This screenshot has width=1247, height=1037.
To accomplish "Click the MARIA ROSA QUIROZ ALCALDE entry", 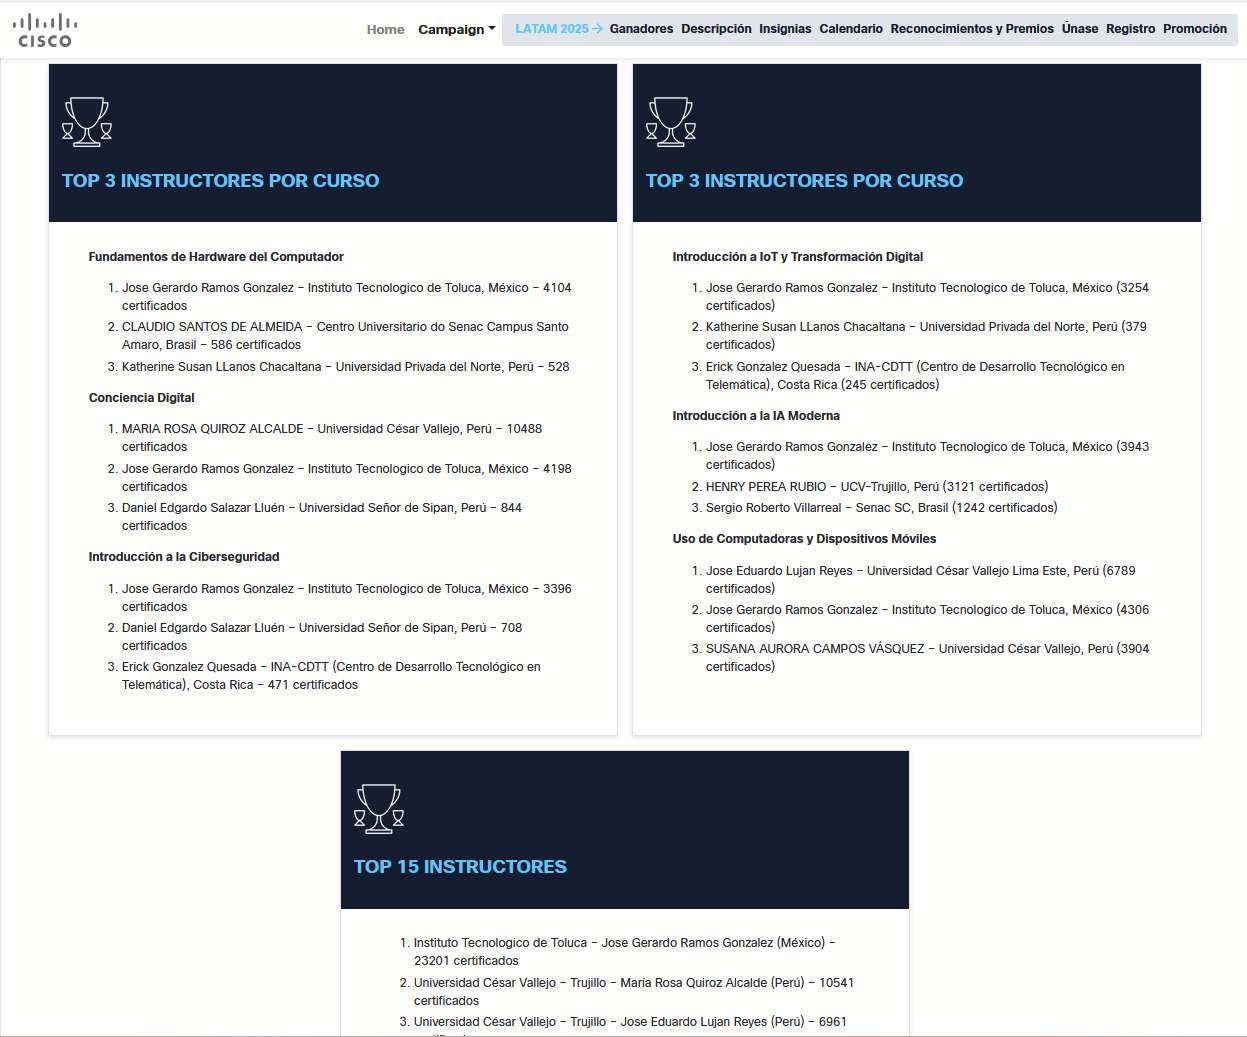I will (212, 429).
